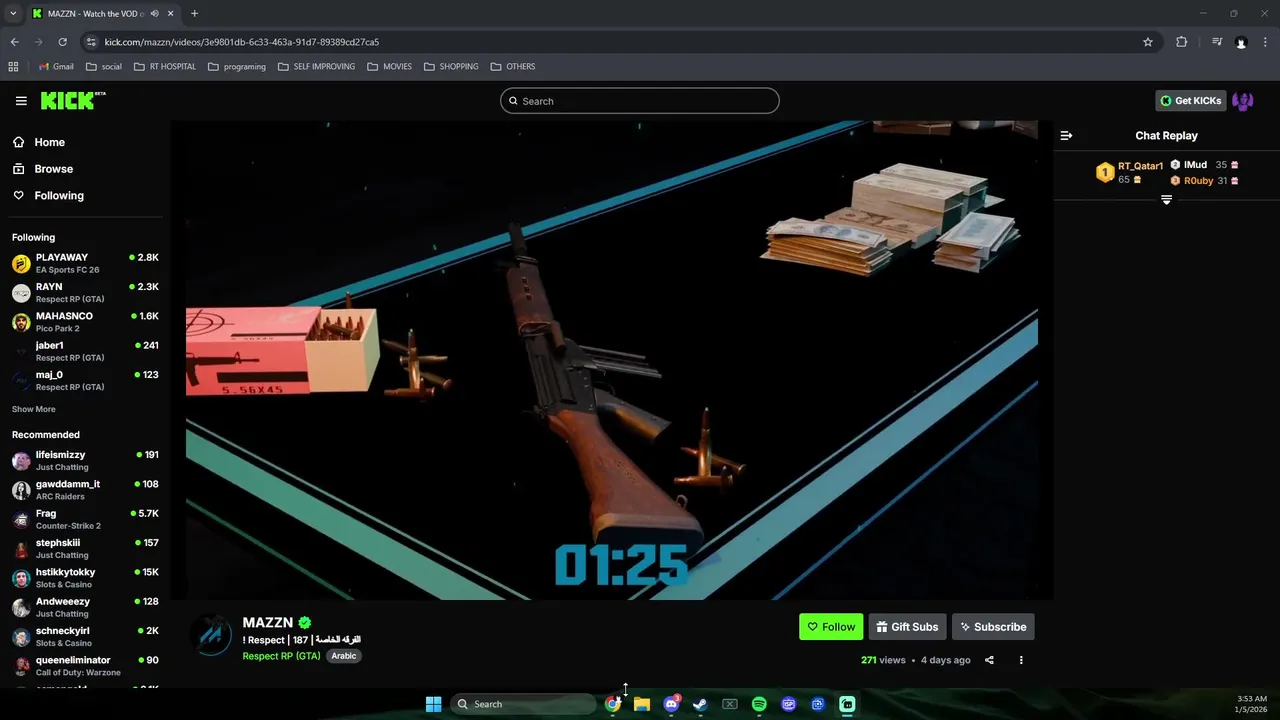Open Andweeezy recommended channel avatar
The height and width of the screenshot is (720, 1280).
[x=21, y=607]
